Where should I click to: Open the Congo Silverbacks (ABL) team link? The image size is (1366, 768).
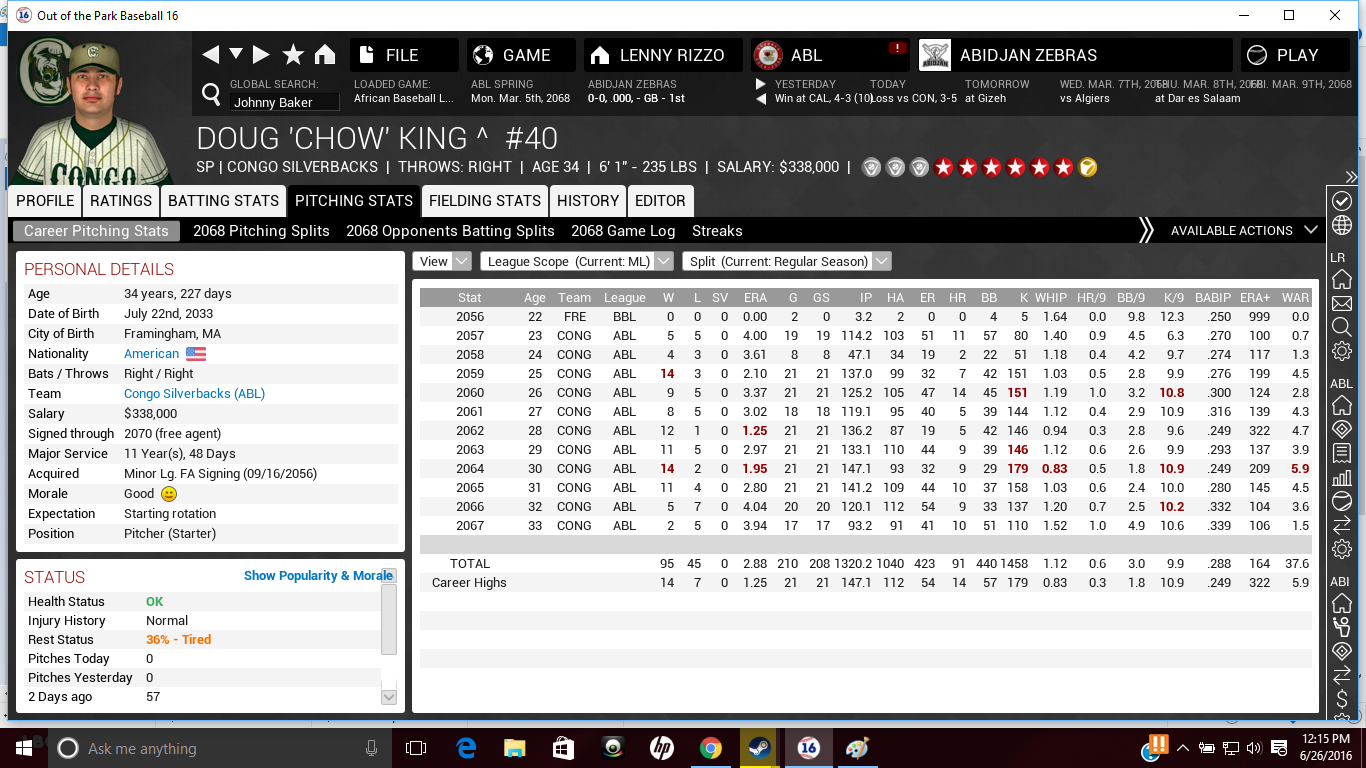[194, 394]
